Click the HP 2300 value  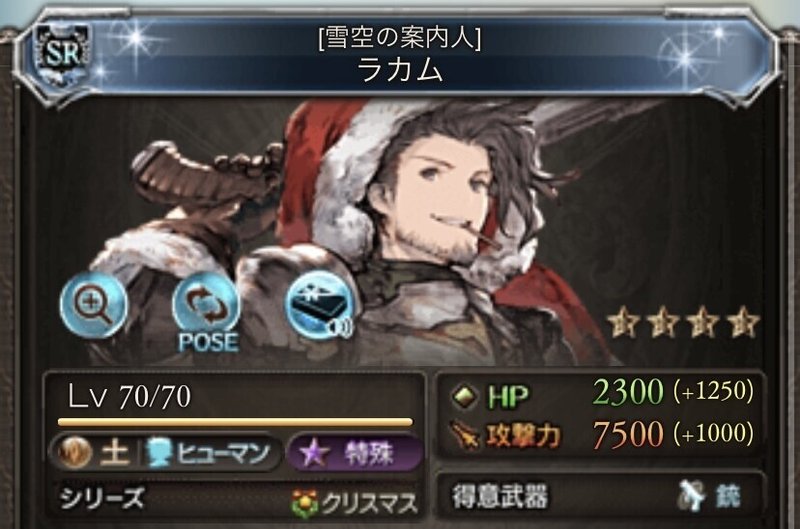pyautogui.click(x=628, y=392)
